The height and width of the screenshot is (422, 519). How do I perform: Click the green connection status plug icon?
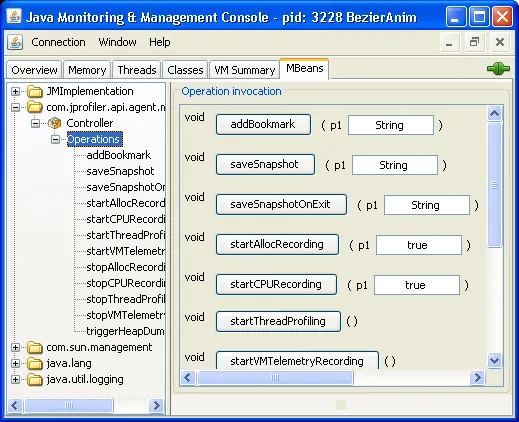[x=498, y=69]
